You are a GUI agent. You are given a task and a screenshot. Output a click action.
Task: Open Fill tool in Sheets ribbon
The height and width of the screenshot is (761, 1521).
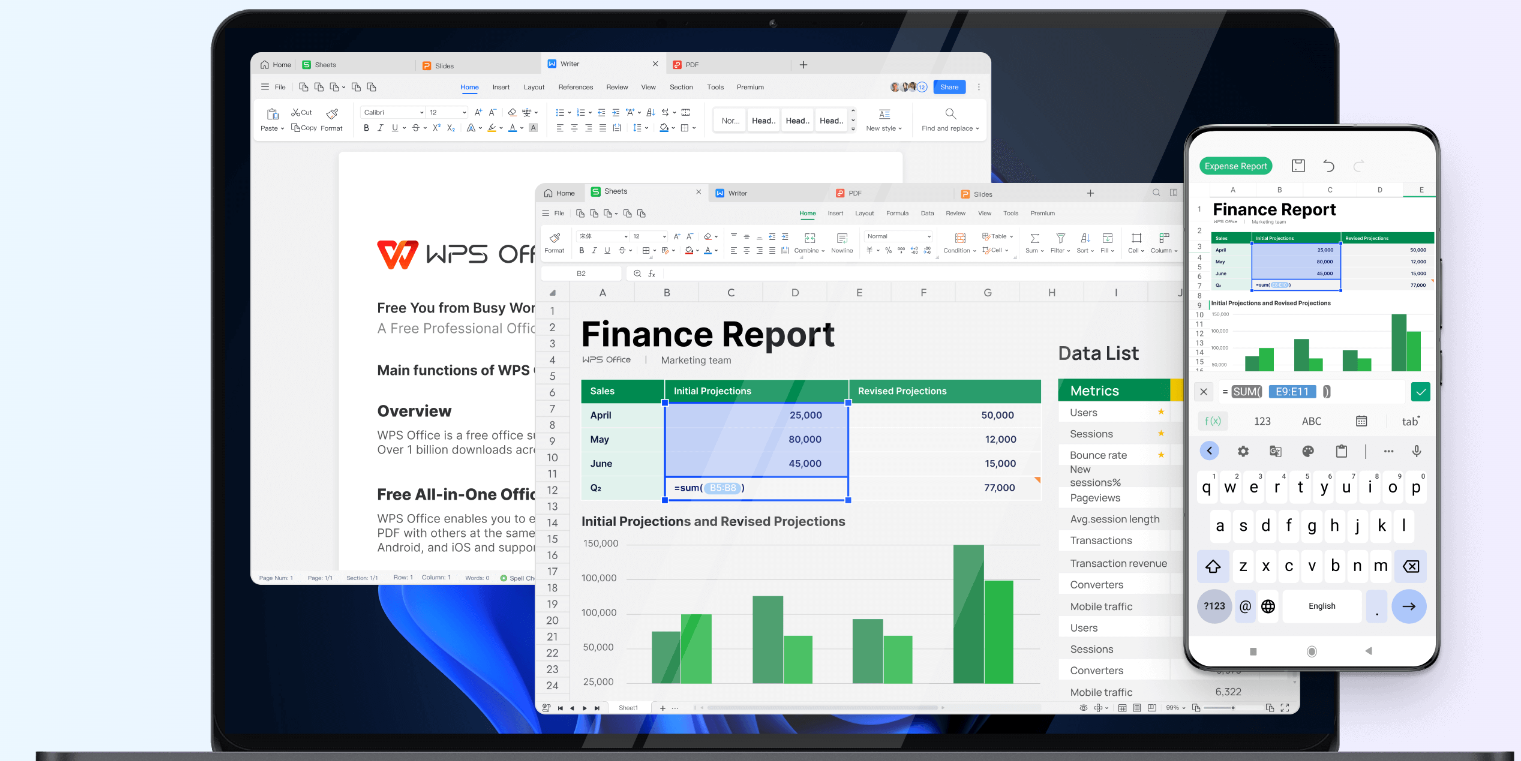click(x=1107, y=243)
